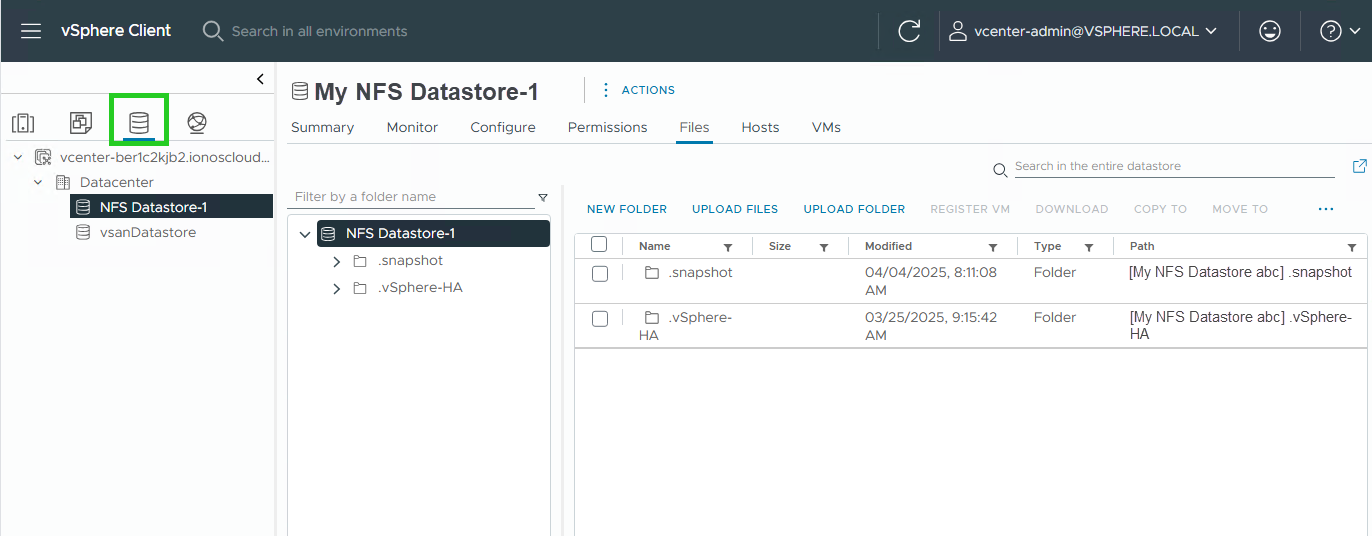Switch to VMs and Templates inventory view
Image resolution: width=1372 pixels, height=536 pixels.
click(x=81, y=123)
